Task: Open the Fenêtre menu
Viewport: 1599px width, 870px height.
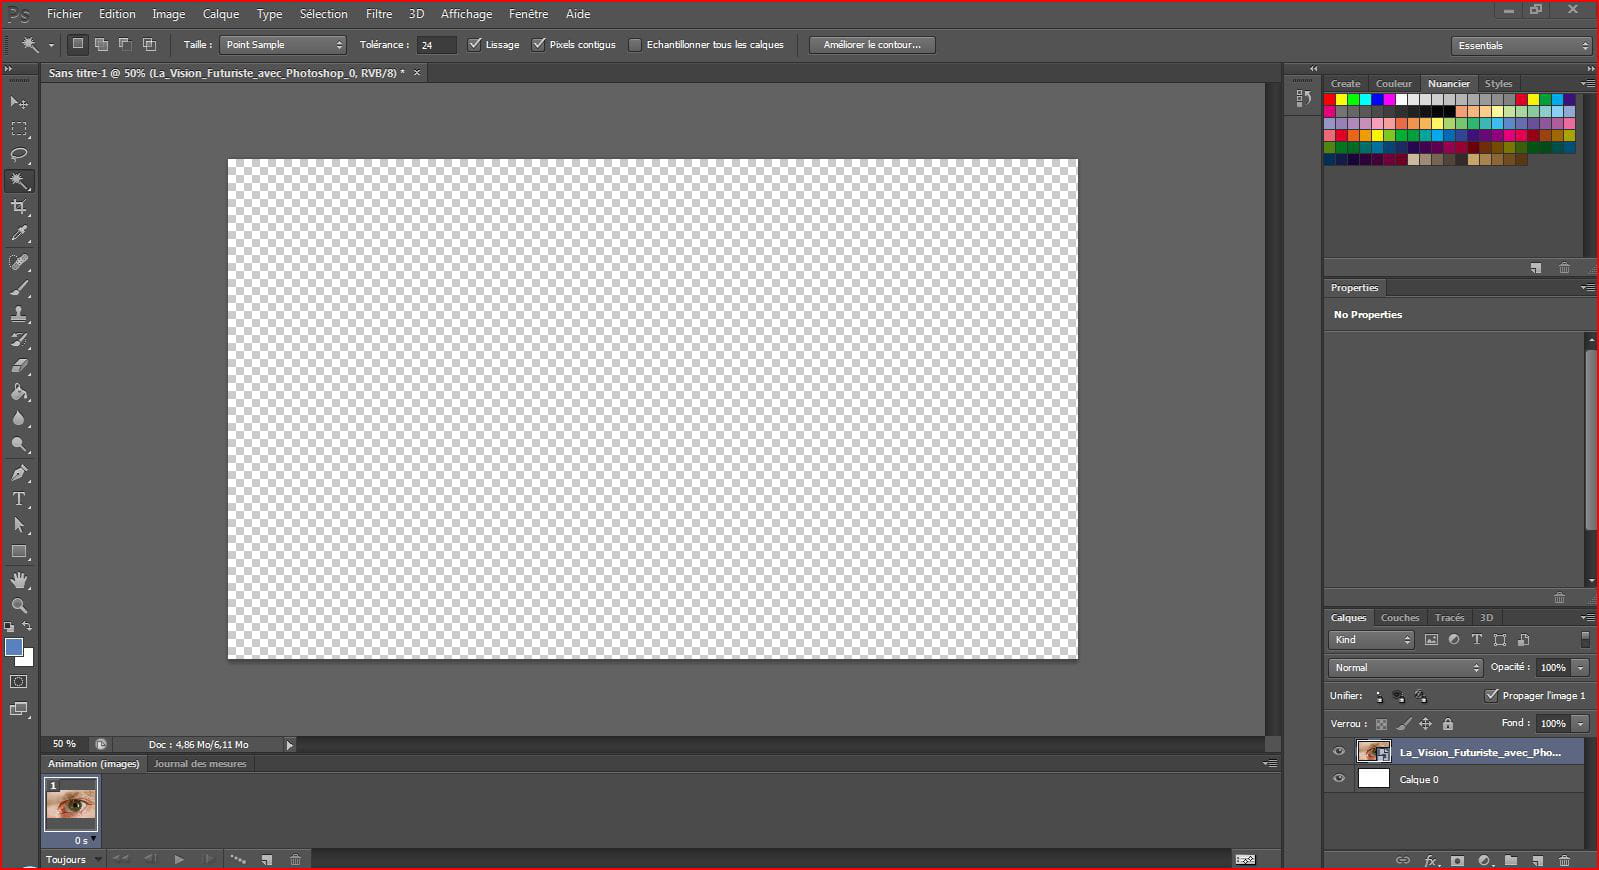Action: (528, 14)
